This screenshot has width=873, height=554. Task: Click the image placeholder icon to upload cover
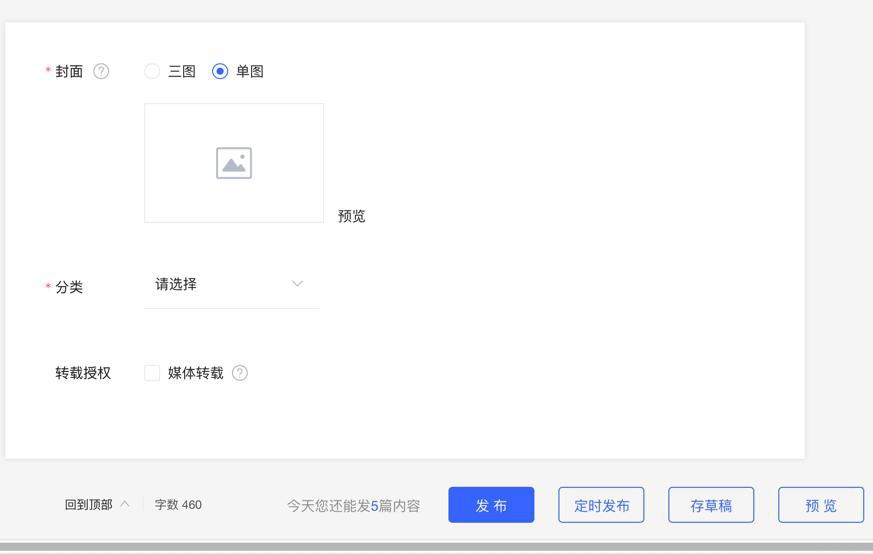pos(234,163)
